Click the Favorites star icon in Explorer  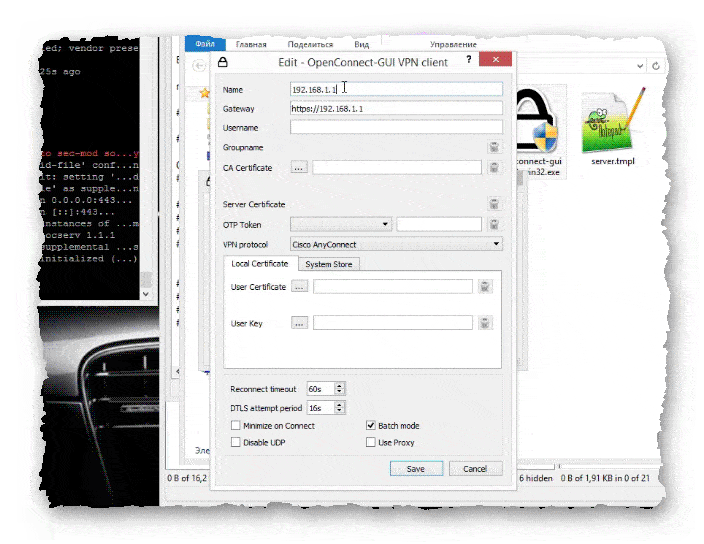[x=205, y=93]
